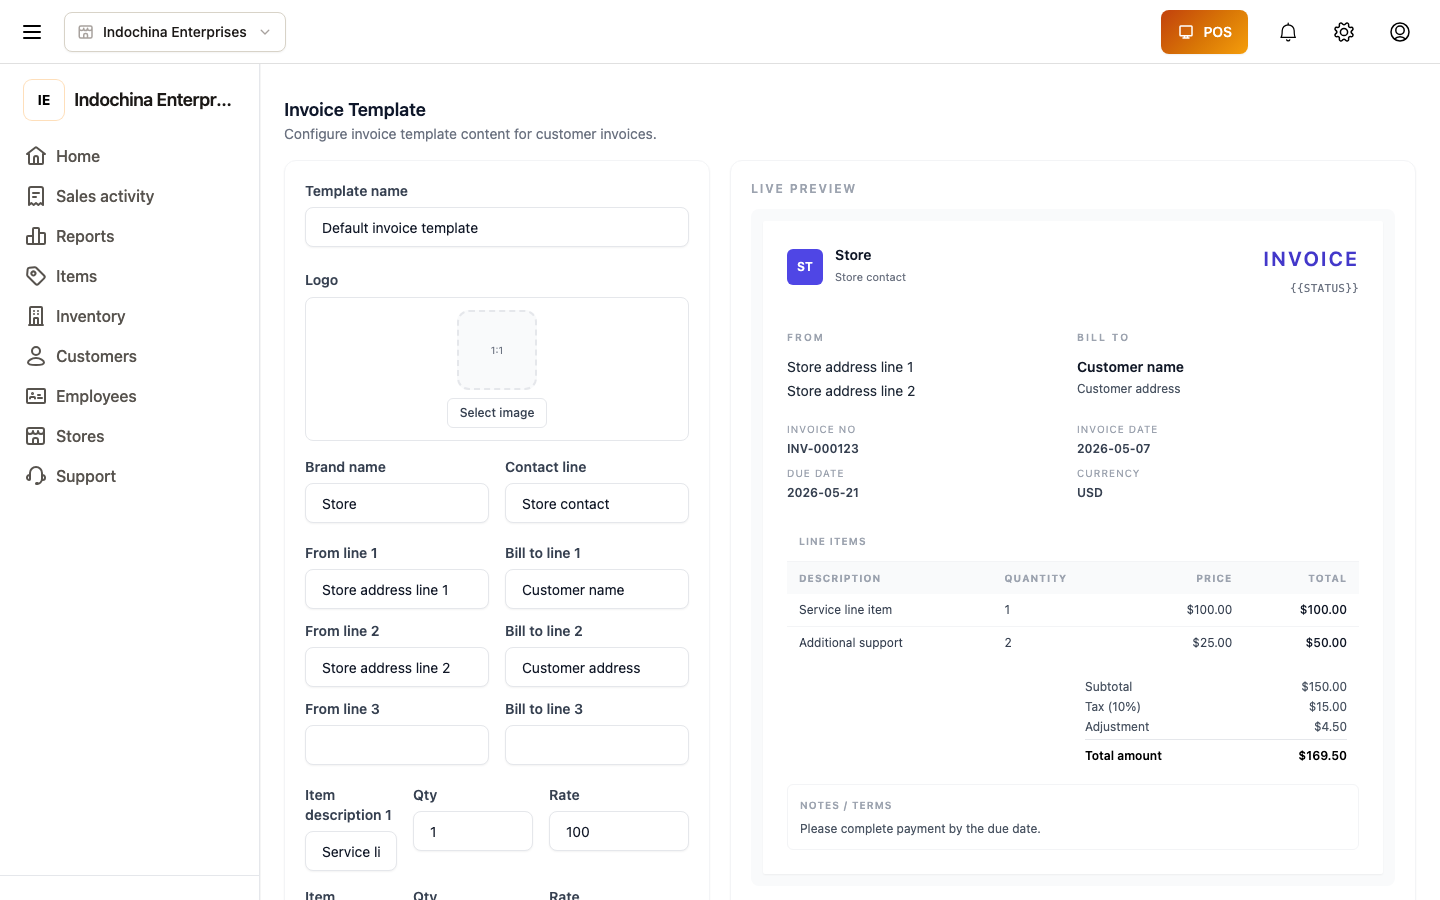Click the Stores storefront icon
Screen dimensions: 1440x900
36,436
